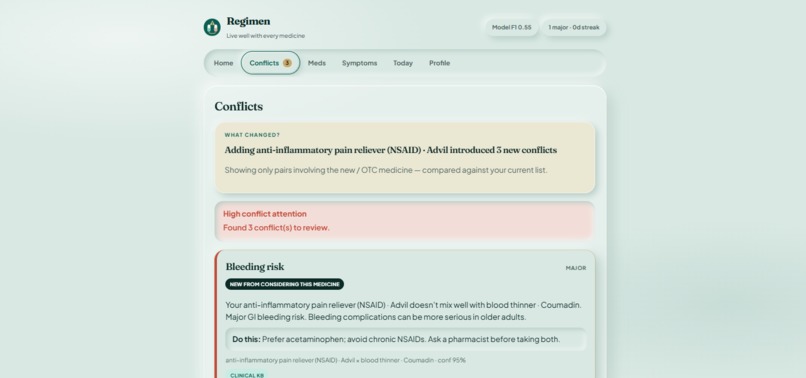Click the Regimen pill bottle logo
The height and width of the screenshot is (378, 806).
click(x=212, y=27)
